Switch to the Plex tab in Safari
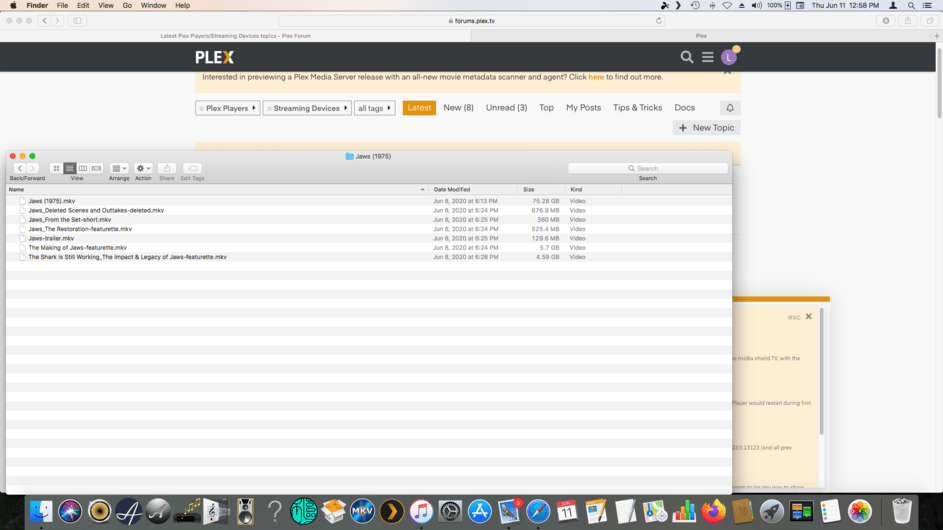The image size is (943, 530). tap(701, 35)
